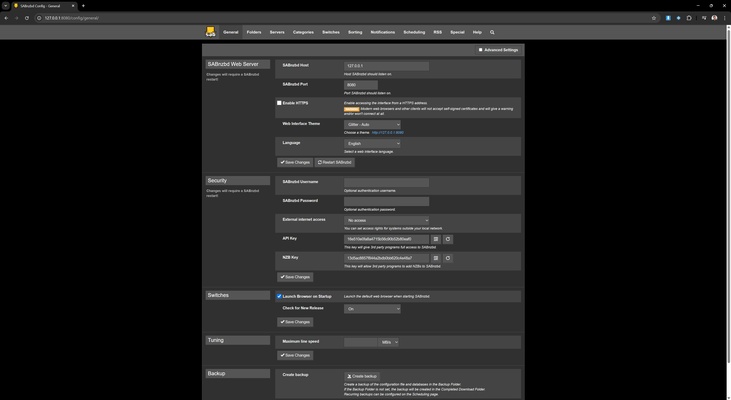The width and height of the screenshot is (731, 400).
Task: Click Restart SABnzbd button
Action: [x=334, y=162]
